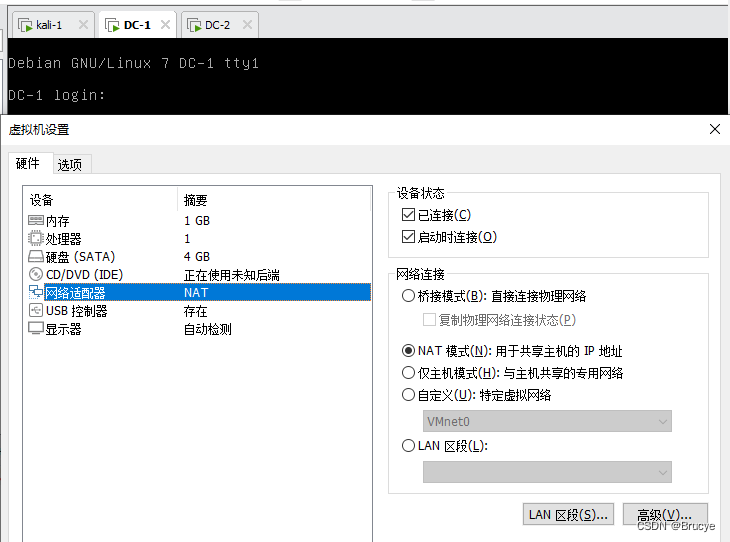Select the USB 控制器 device row
Viewport: 730px width, 542px height.
tap(197, 311)
